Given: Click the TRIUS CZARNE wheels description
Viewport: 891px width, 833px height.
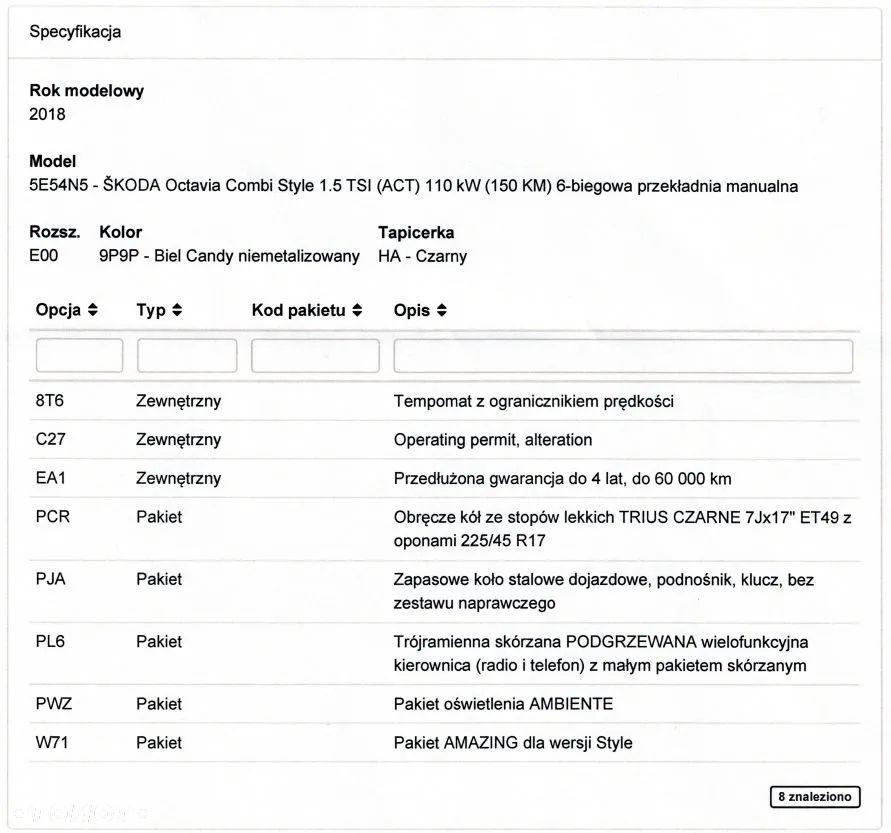Looking at the screenshot, I should [622, 528].
